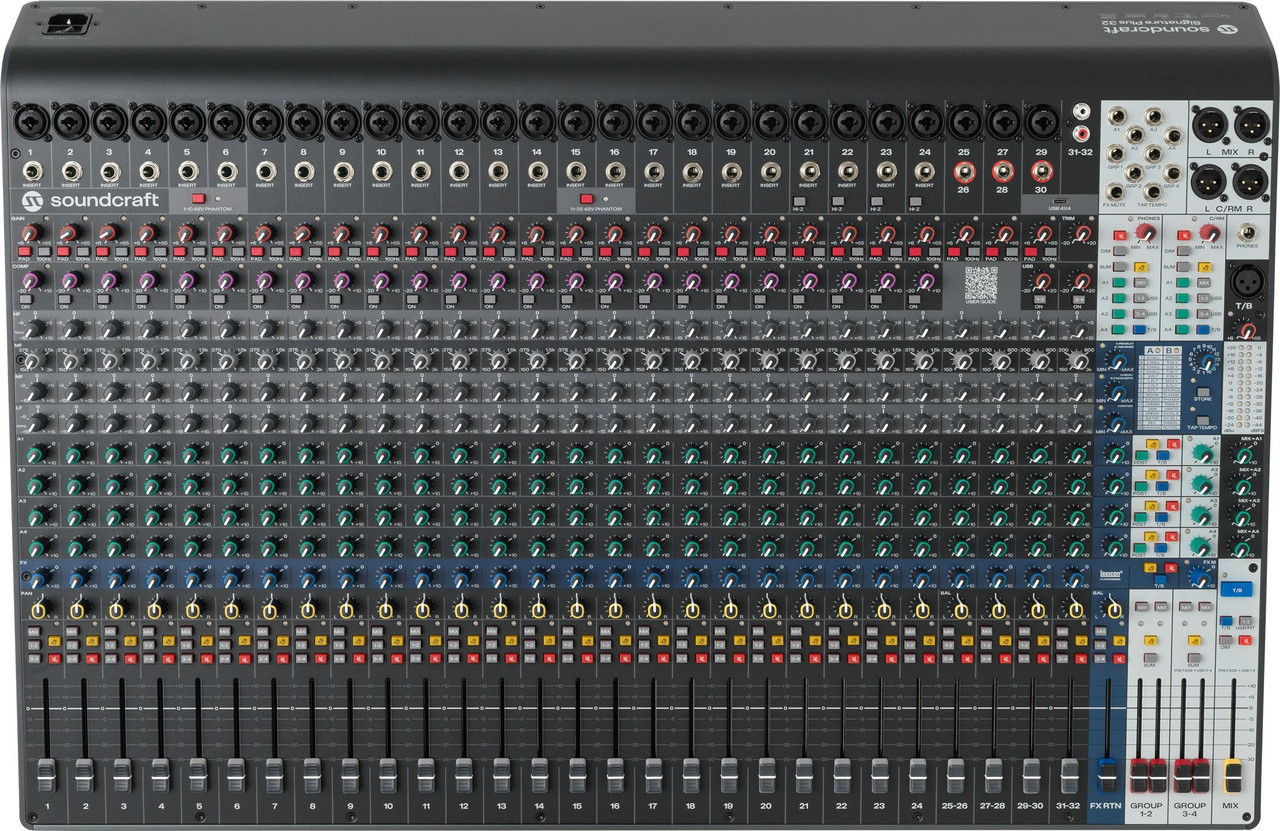Click the GROUP 3-4 label
This screenshot has width=1280, height=831.
tap(1189, 809)
